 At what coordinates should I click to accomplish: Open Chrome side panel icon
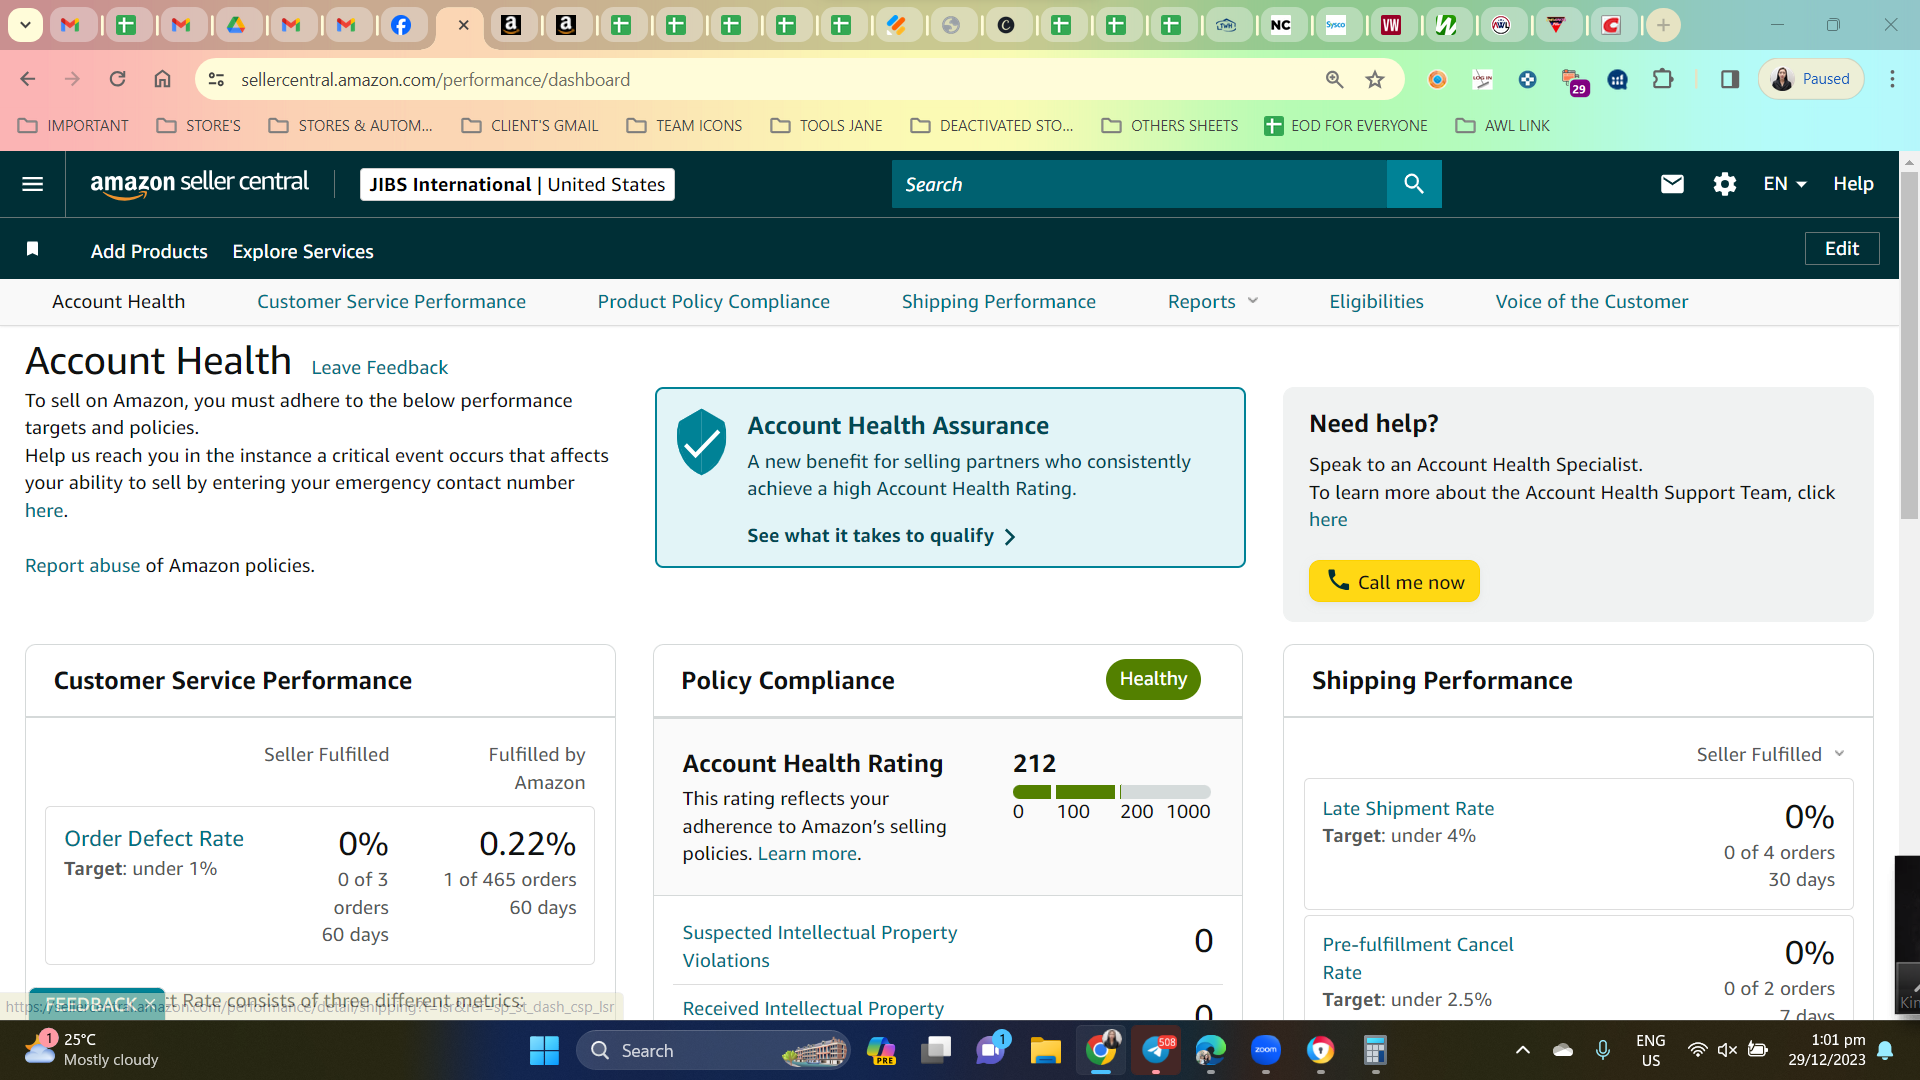(1729, 79)
